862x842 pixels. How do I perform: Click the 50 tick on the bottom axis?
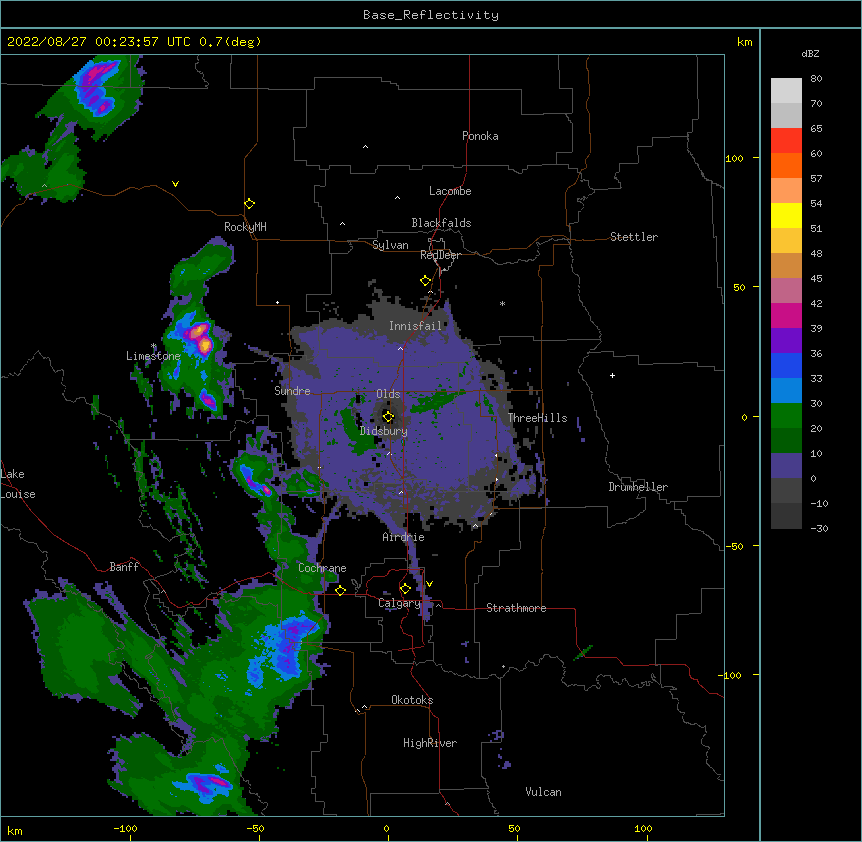(514, 828)
